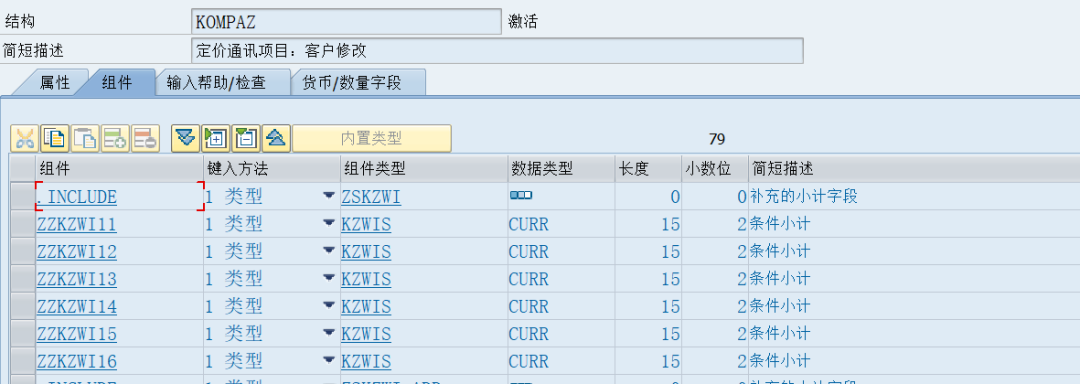This screenshot has height=384, width=1080.
Task: Click the 组件类型 column header
Action: [x=424, y=169]
